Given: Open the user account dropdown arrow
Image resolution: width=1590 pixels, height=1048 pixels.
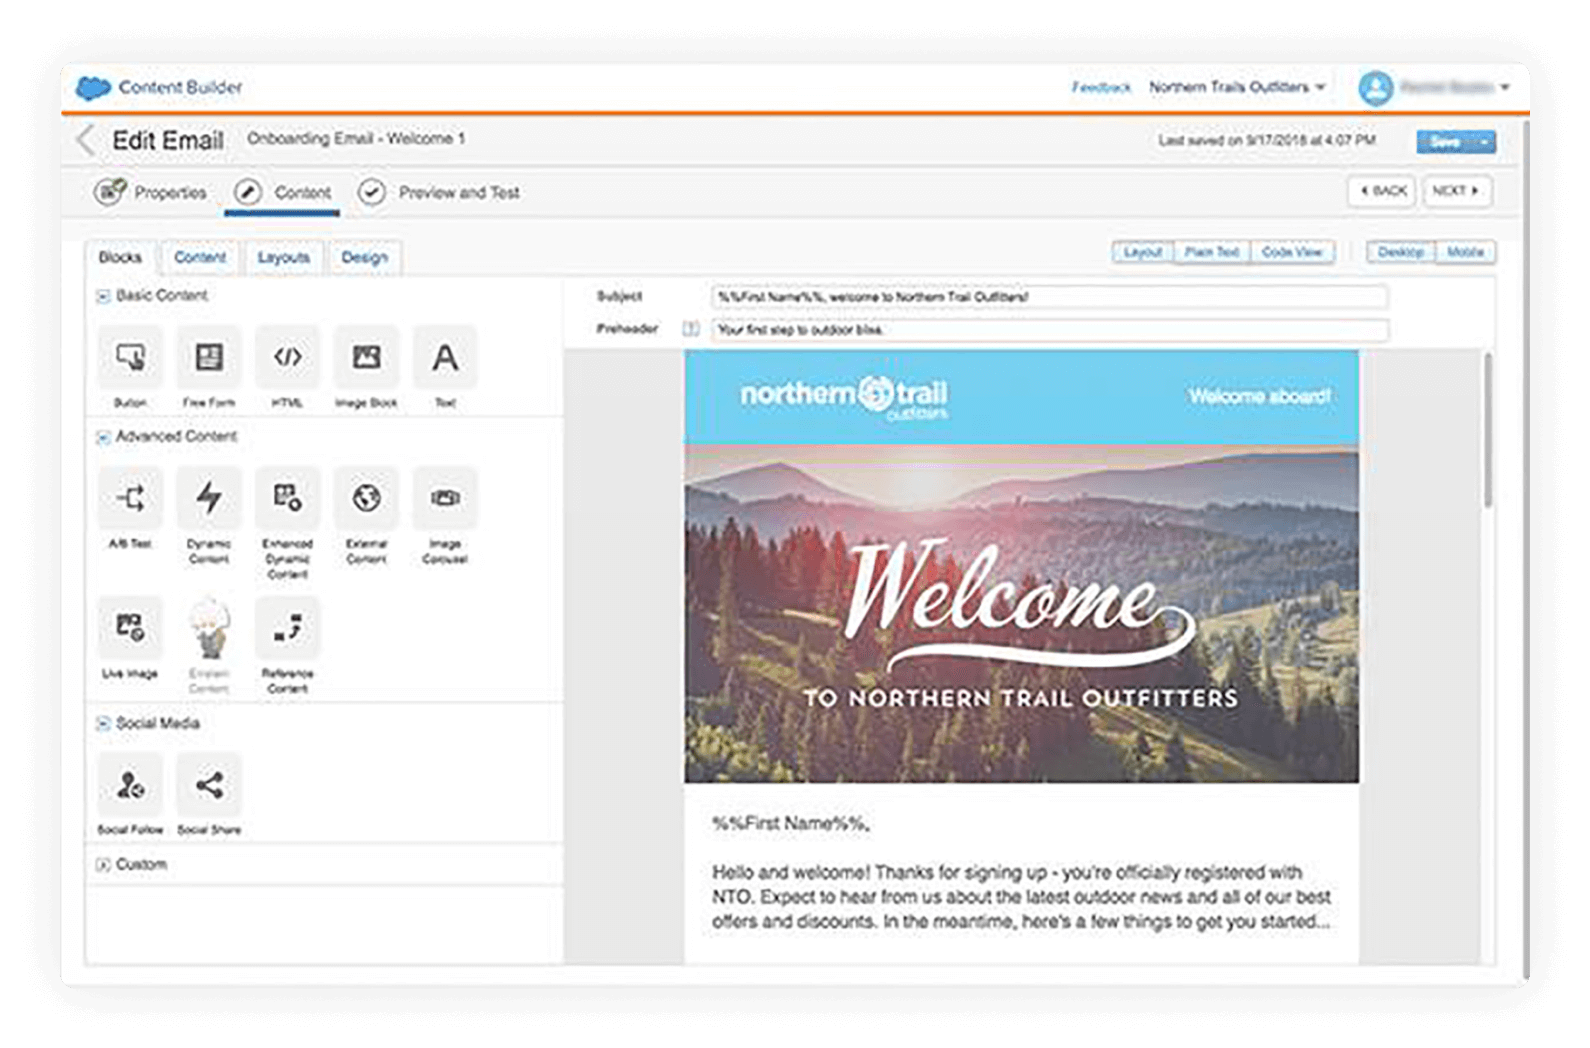Looking at the screenshot, I should pos(1505,88).
